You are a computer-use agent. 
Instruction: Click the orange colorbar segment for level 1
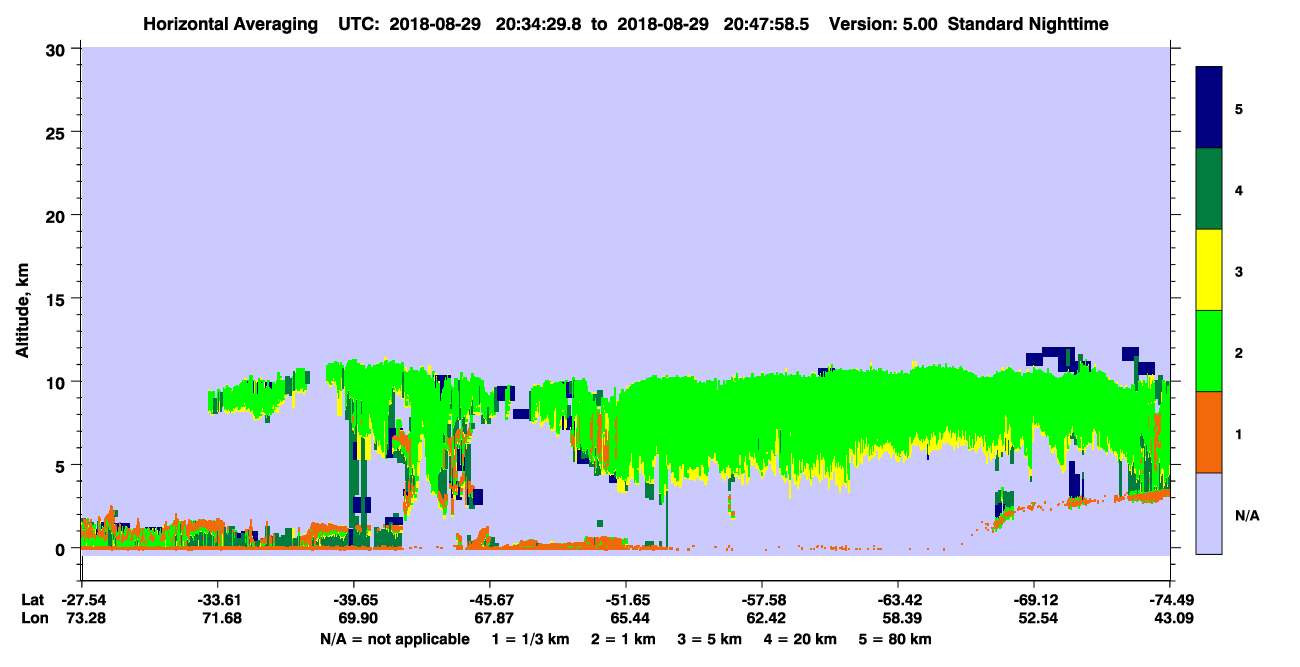[1209, 432]
